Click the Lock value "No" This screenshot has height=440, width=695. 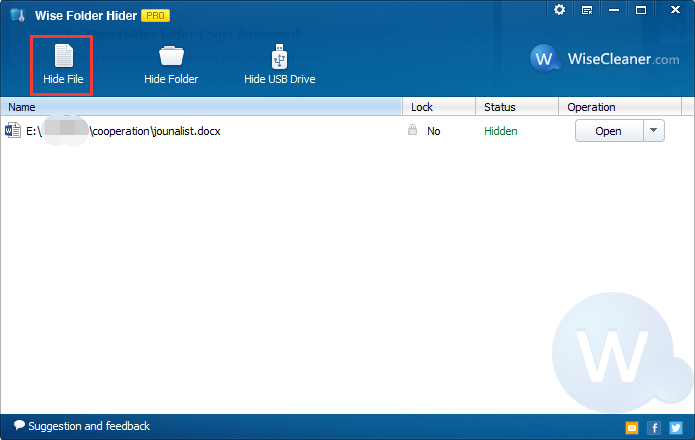pyautogui.click(x=433, y=131)
